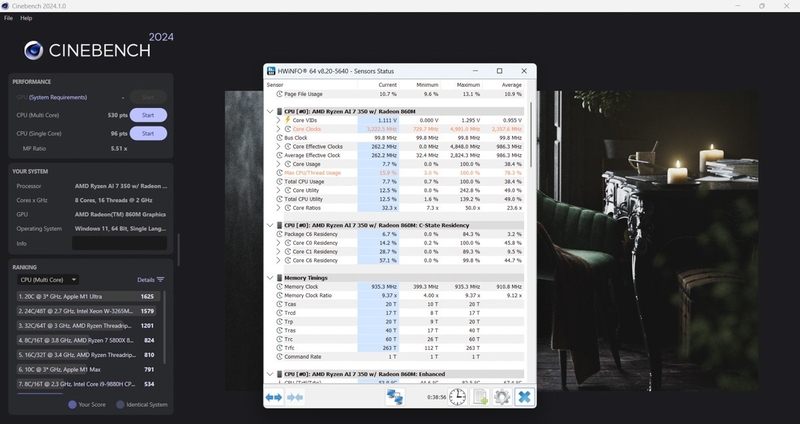
Task: Open the Help menu
Action: 26,18
